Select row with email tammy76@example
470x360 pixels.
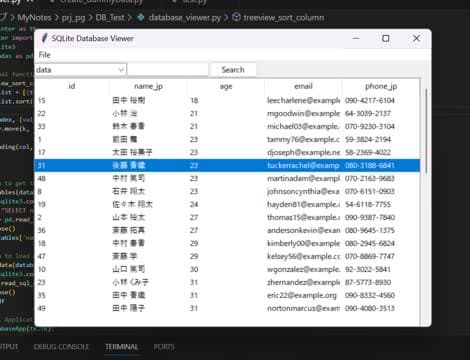227,139
